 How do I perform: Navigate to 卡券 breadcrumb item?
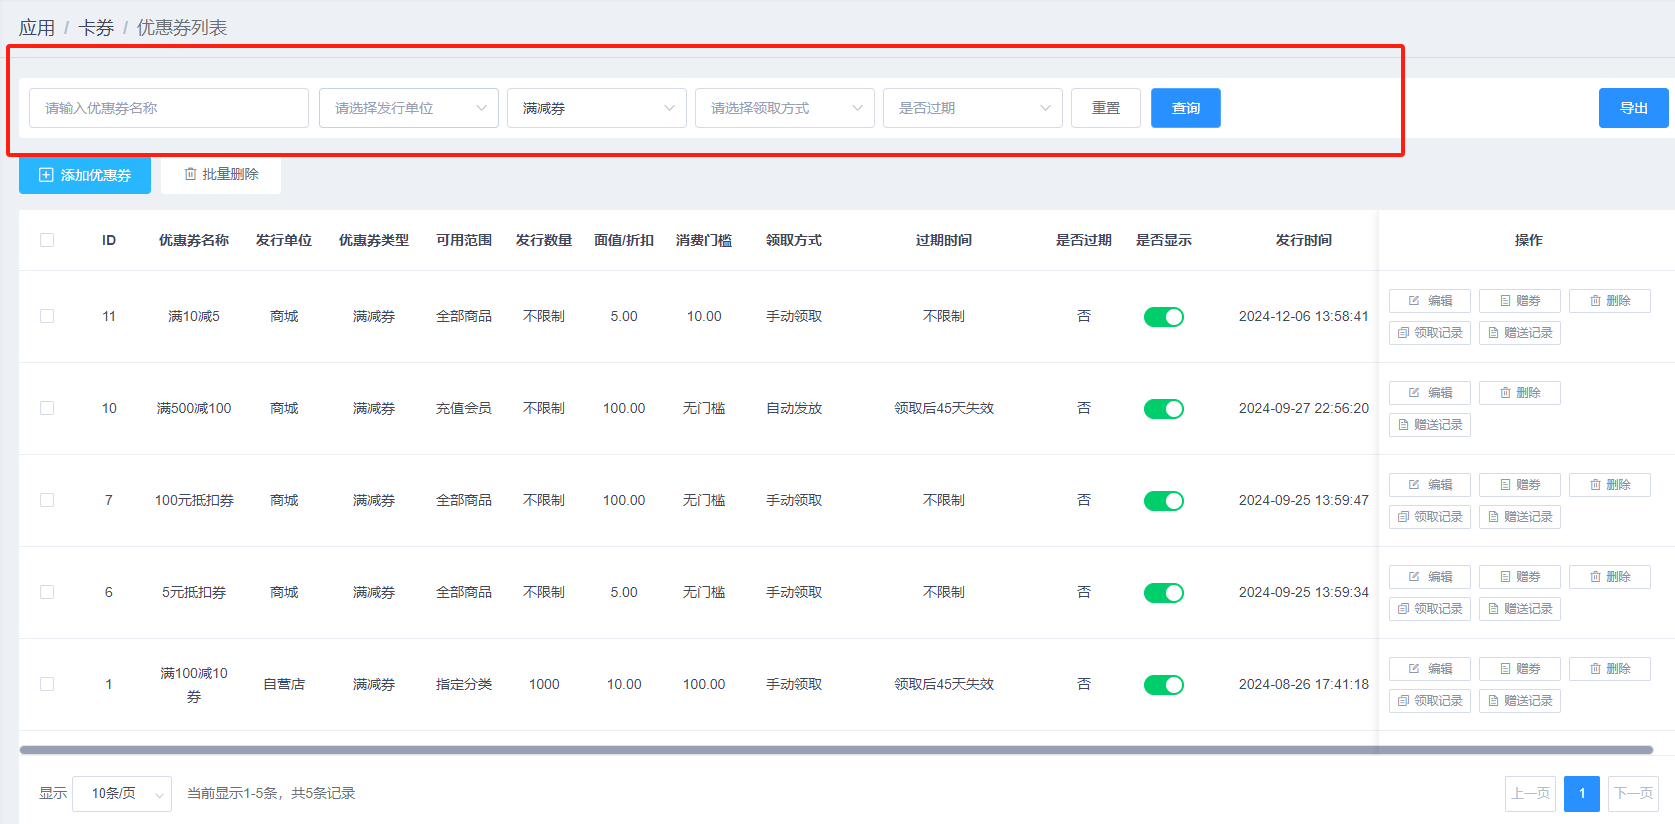[96, 28]
